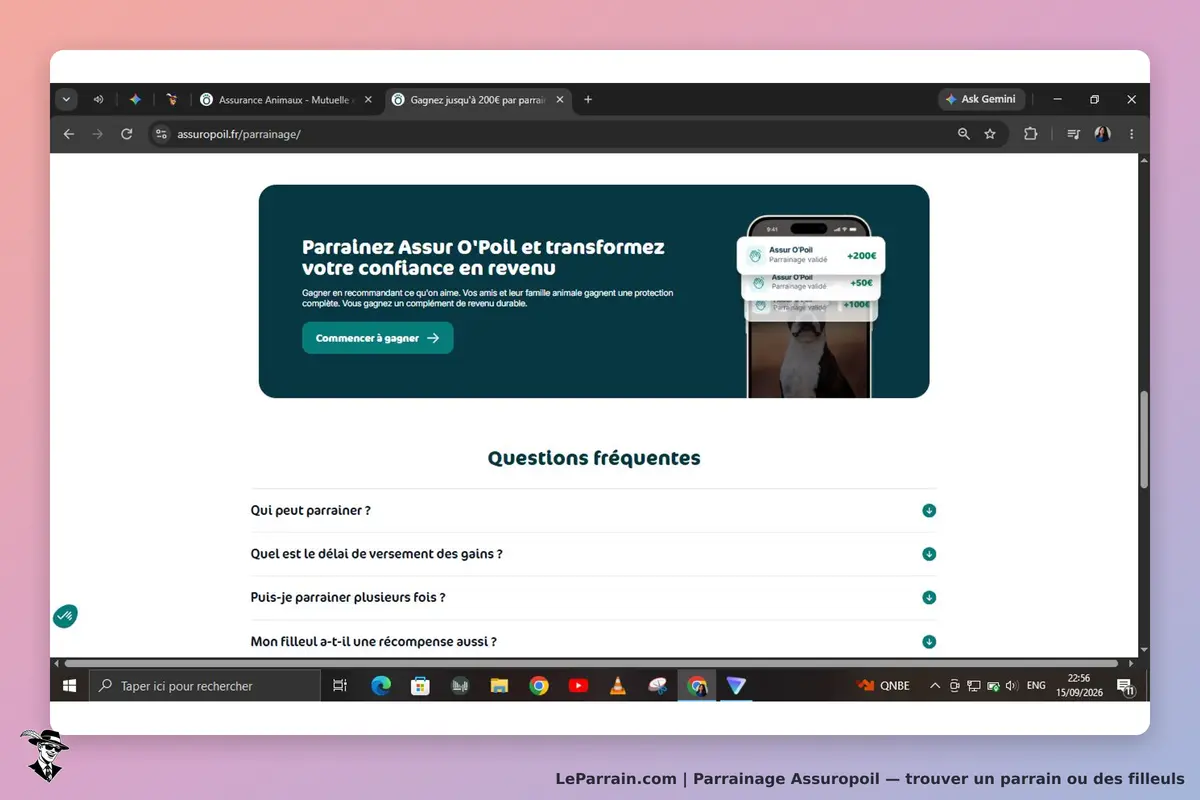The width and height of the screenshot is (1200, 800).
Task: Open VLC media player from taskbar
Action: click(618, 686)
